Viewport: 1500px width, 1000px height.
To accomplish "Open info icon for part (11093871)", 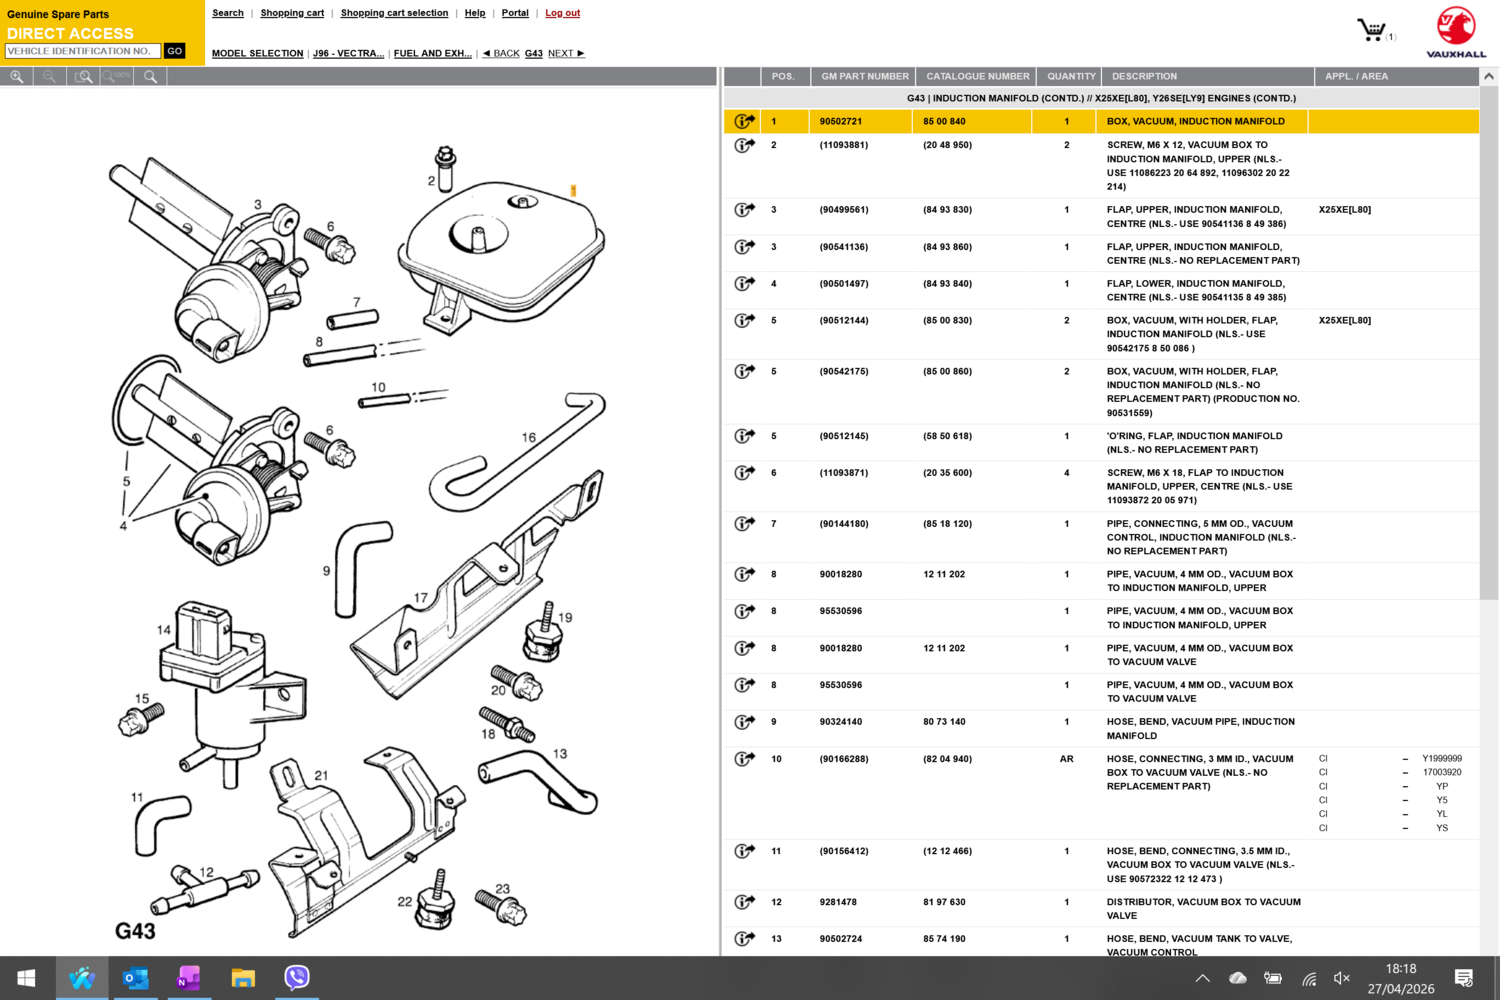I will pyautogui.click(x=744, y=473).
